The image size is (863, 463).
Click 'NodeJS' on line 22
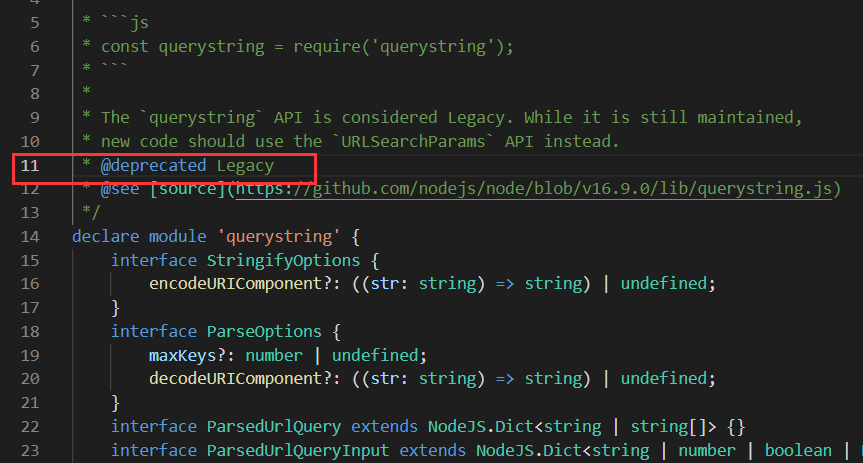tap(457, 426)
